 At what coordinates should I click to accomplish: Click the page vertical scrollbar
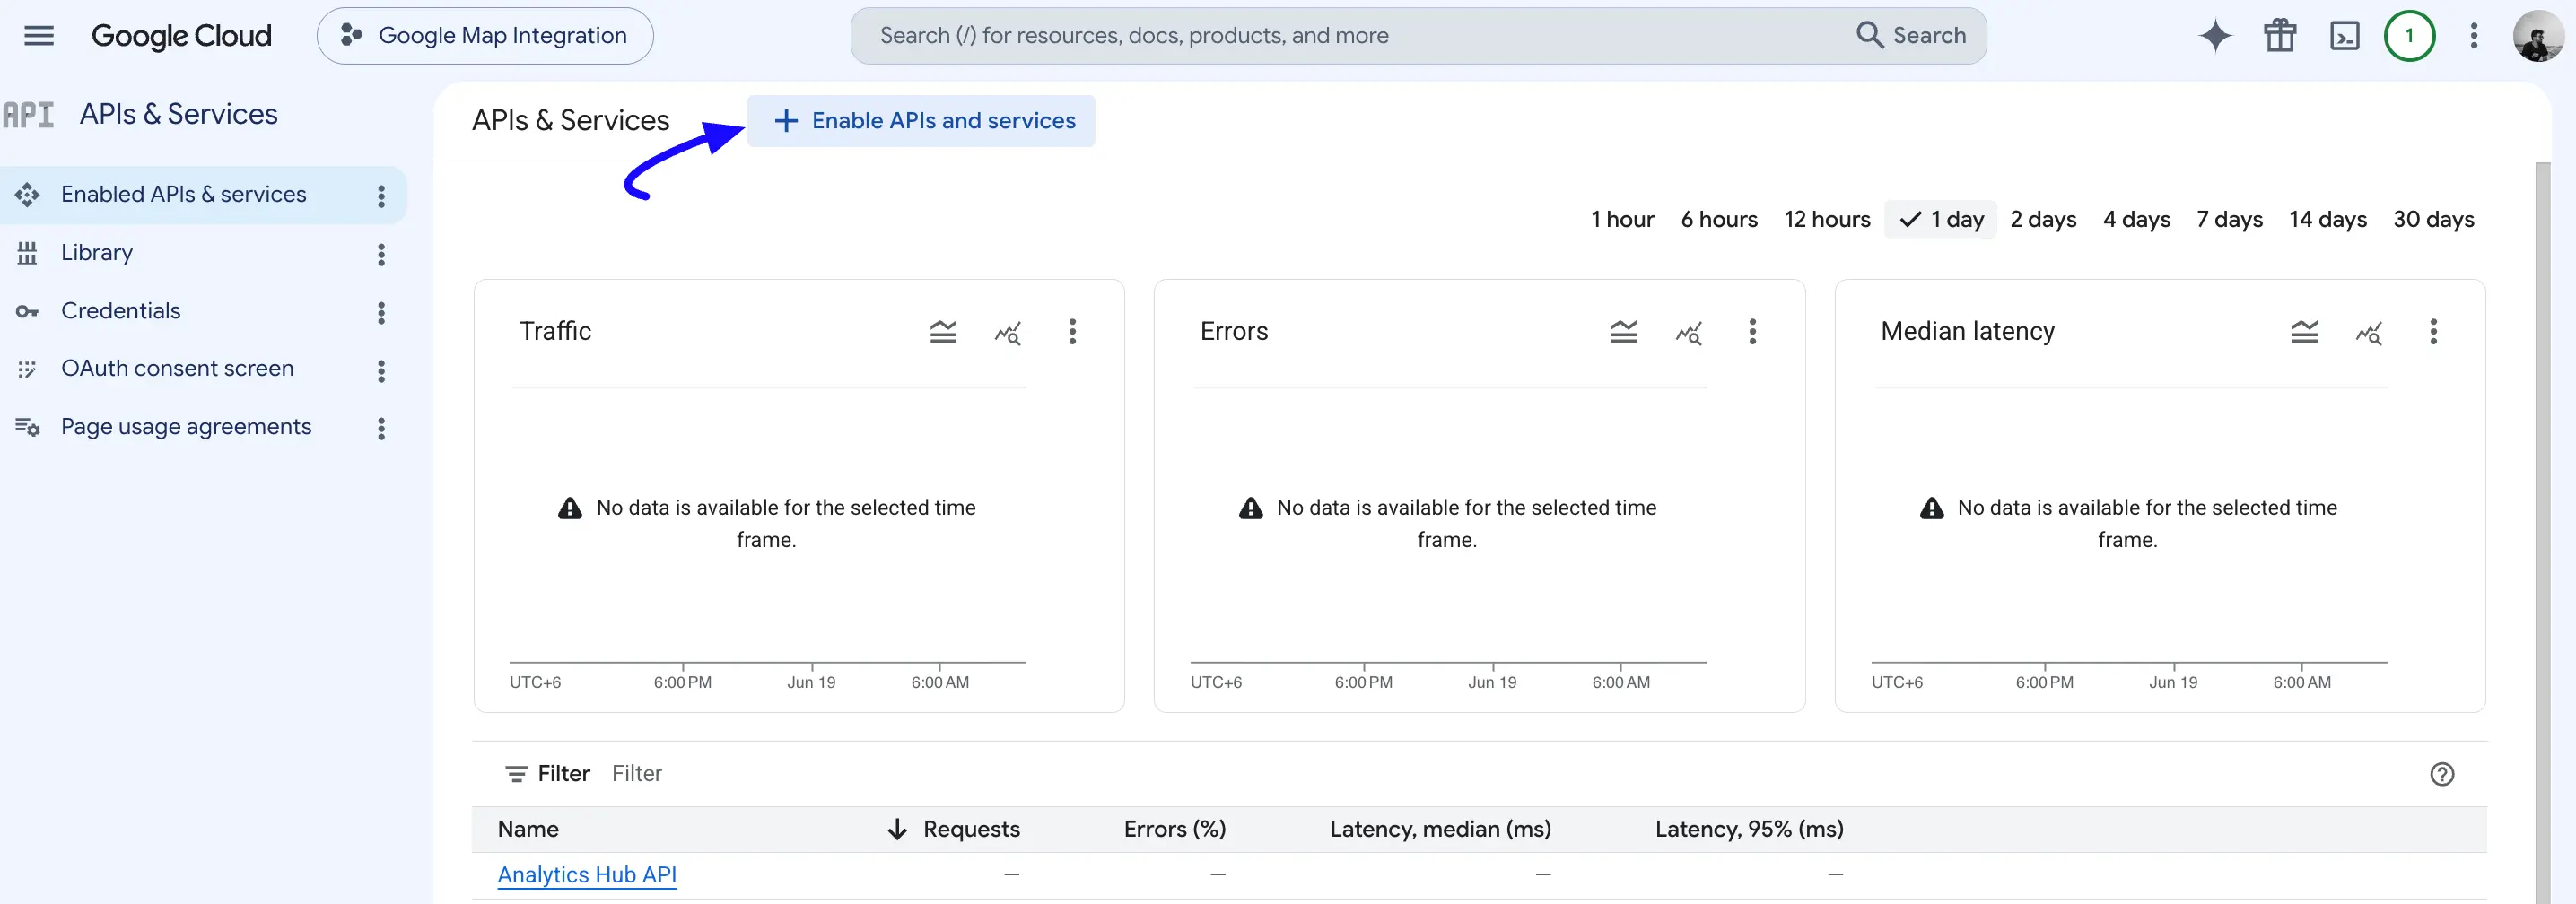[x=2543, y=532]
